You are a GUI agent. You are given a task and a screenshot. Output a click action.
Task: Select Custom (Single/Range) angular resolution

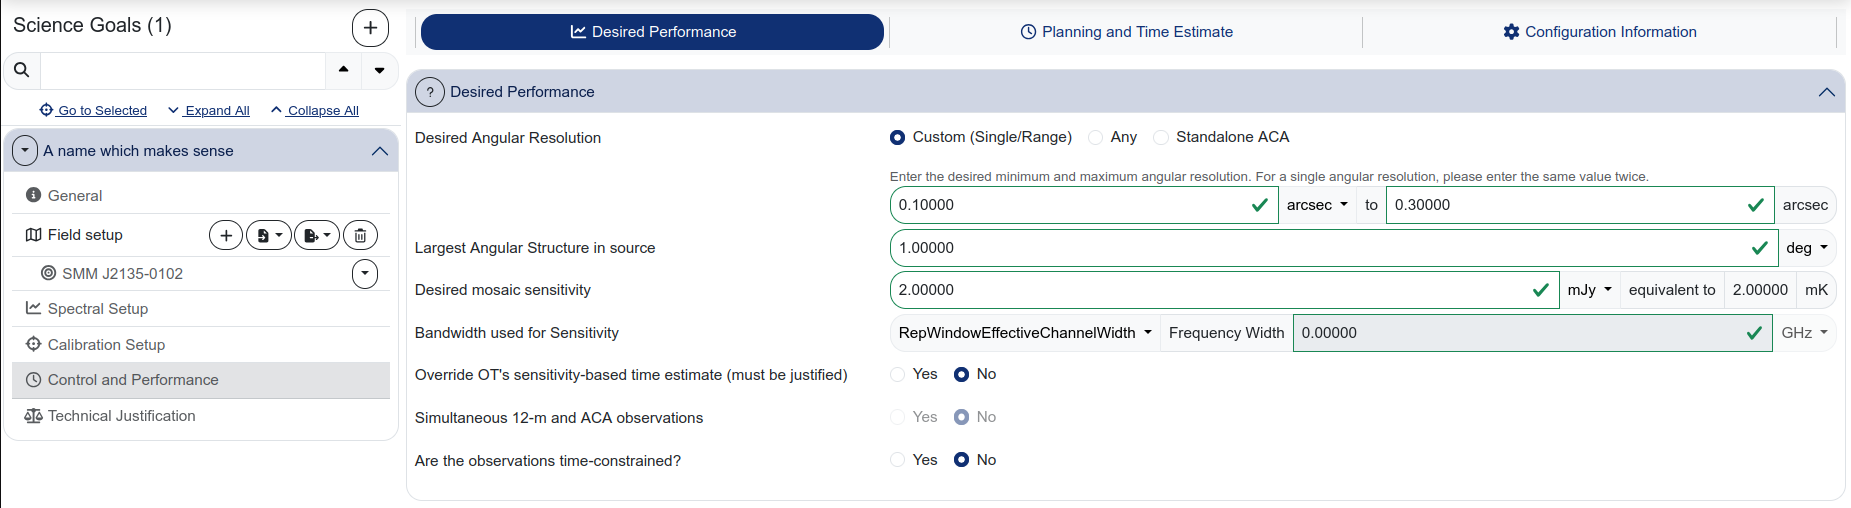coord(897,137)
